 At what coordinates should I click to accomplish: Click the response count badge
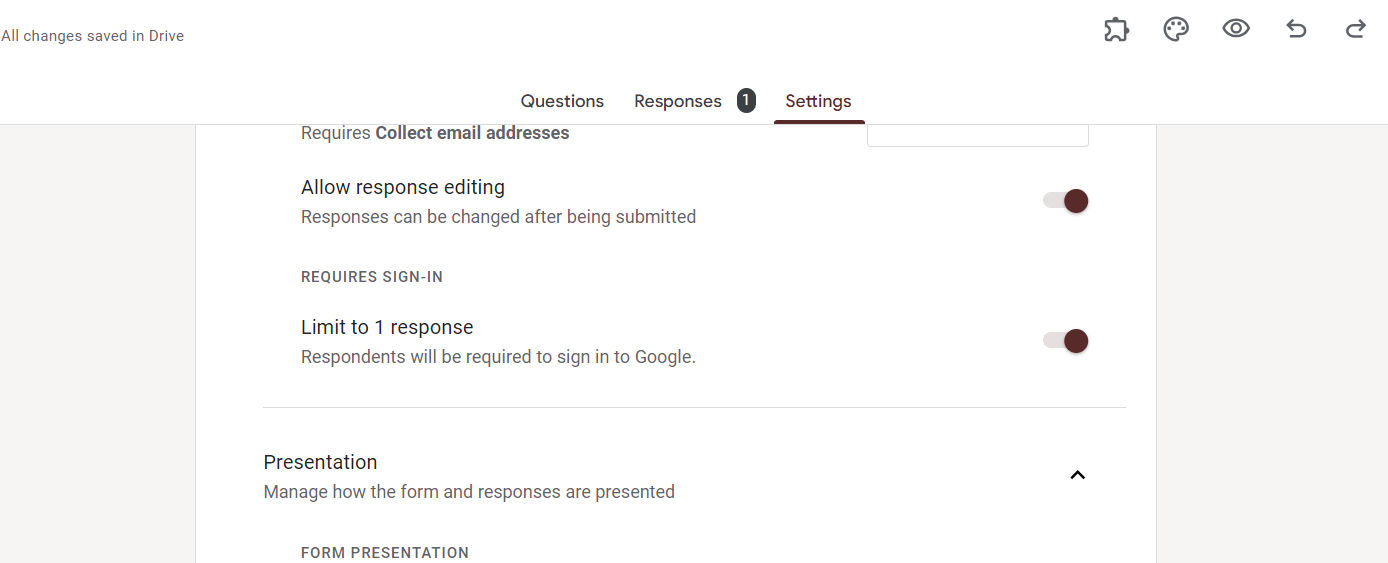click(746, 100)
